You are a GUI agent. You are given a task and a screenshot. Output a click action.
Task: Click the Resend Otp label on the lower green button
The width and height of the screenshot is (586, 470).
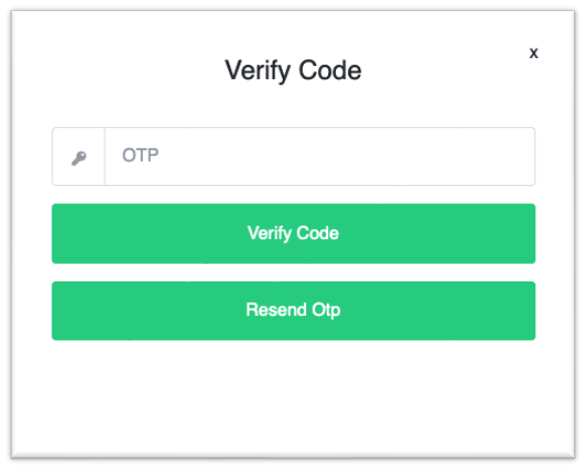click(293, 310)
